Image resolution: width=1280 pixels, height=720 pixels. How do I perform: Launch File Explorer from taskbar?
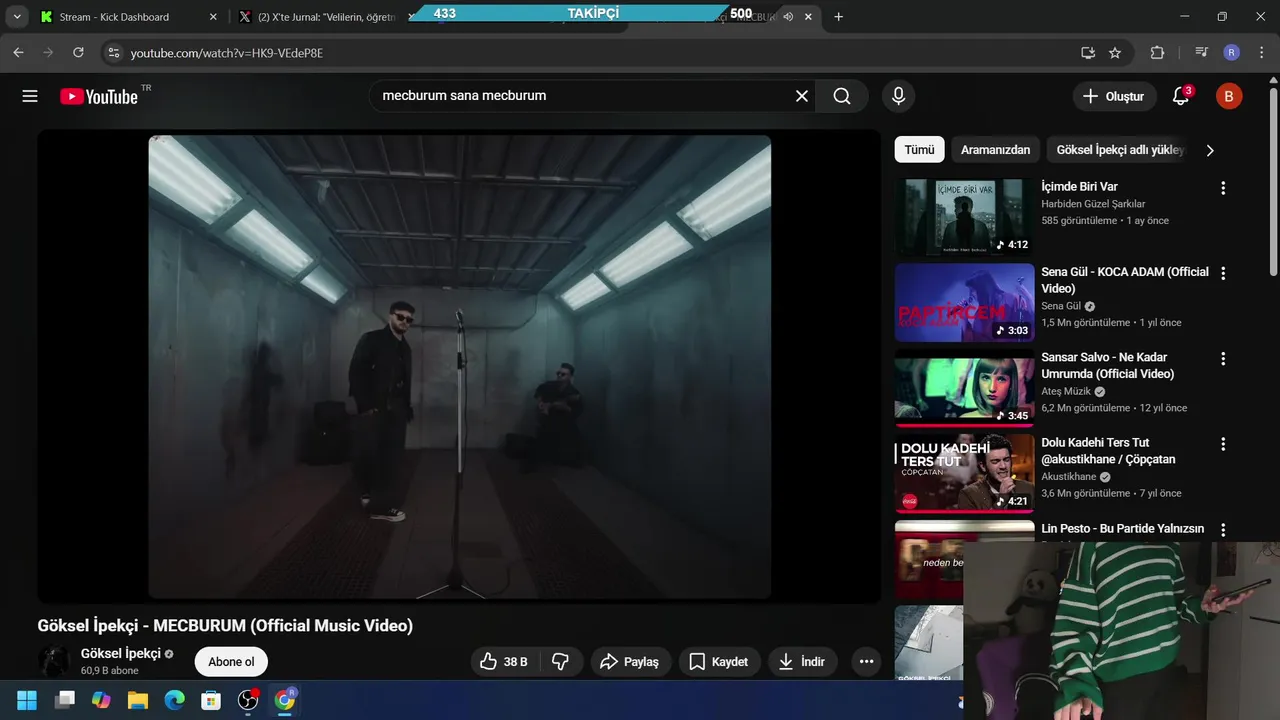click(x=137, y=700)
